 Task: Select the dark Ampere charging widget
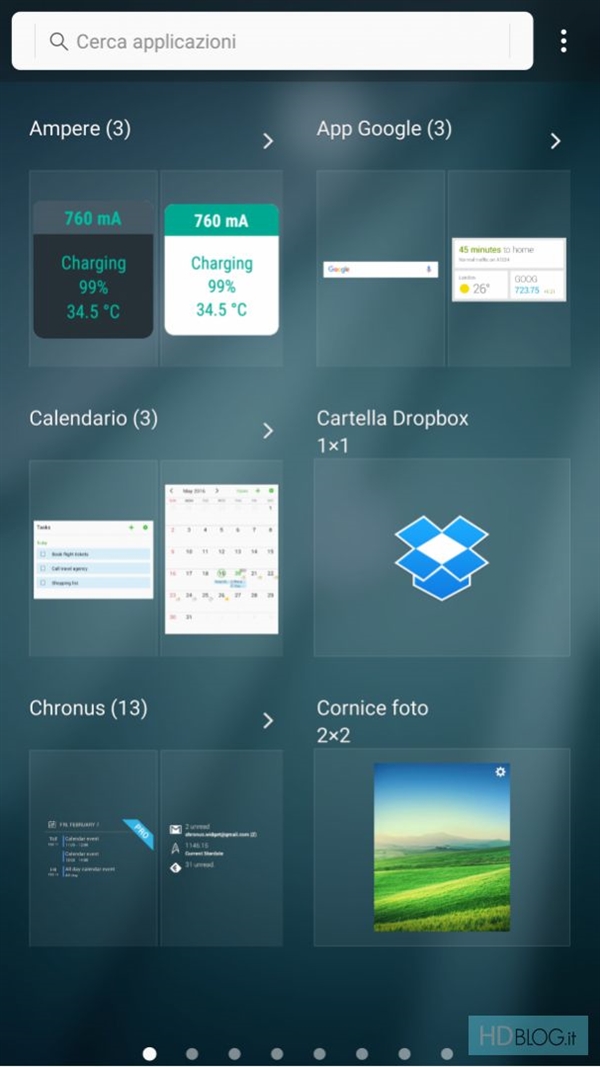pos(94,269)
